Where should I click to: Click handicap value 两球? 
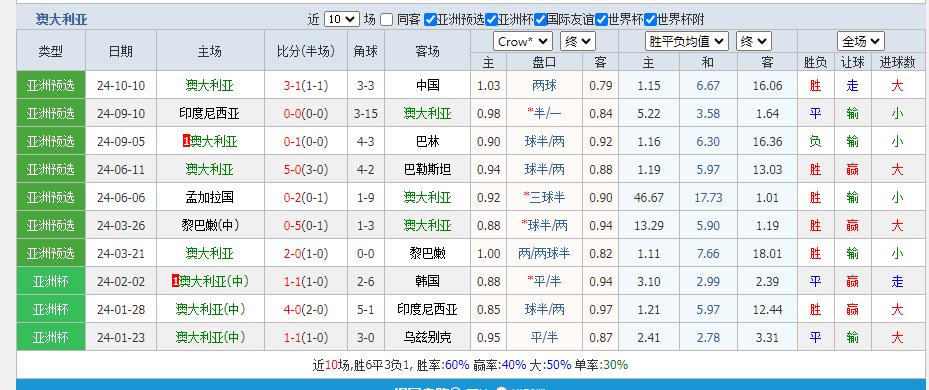coord(544,85)
